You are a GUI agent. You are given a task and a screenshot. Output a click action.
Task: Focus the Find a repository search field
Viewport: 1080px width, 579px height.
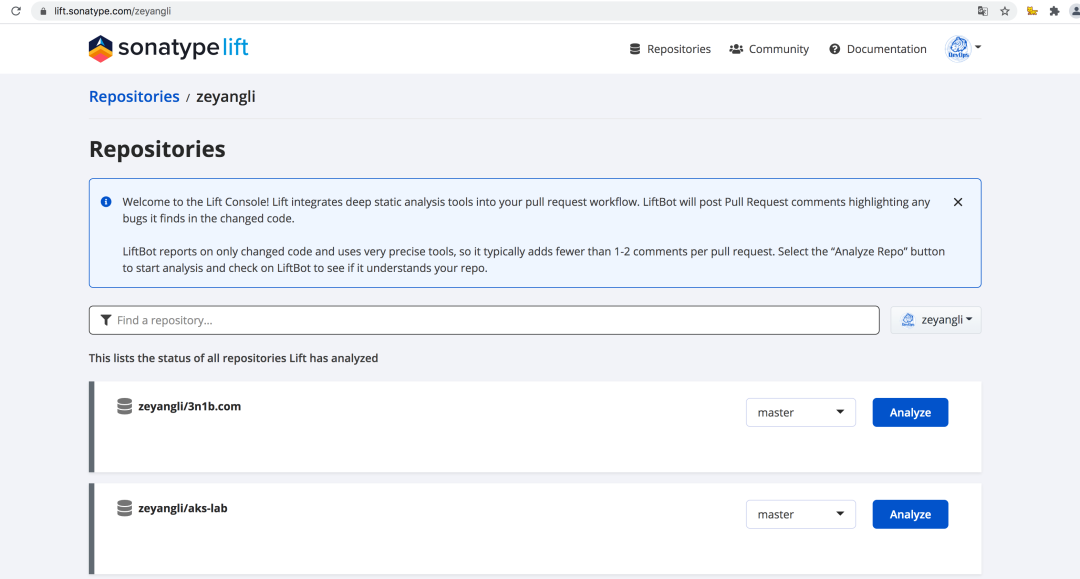[x=484, y=320]
